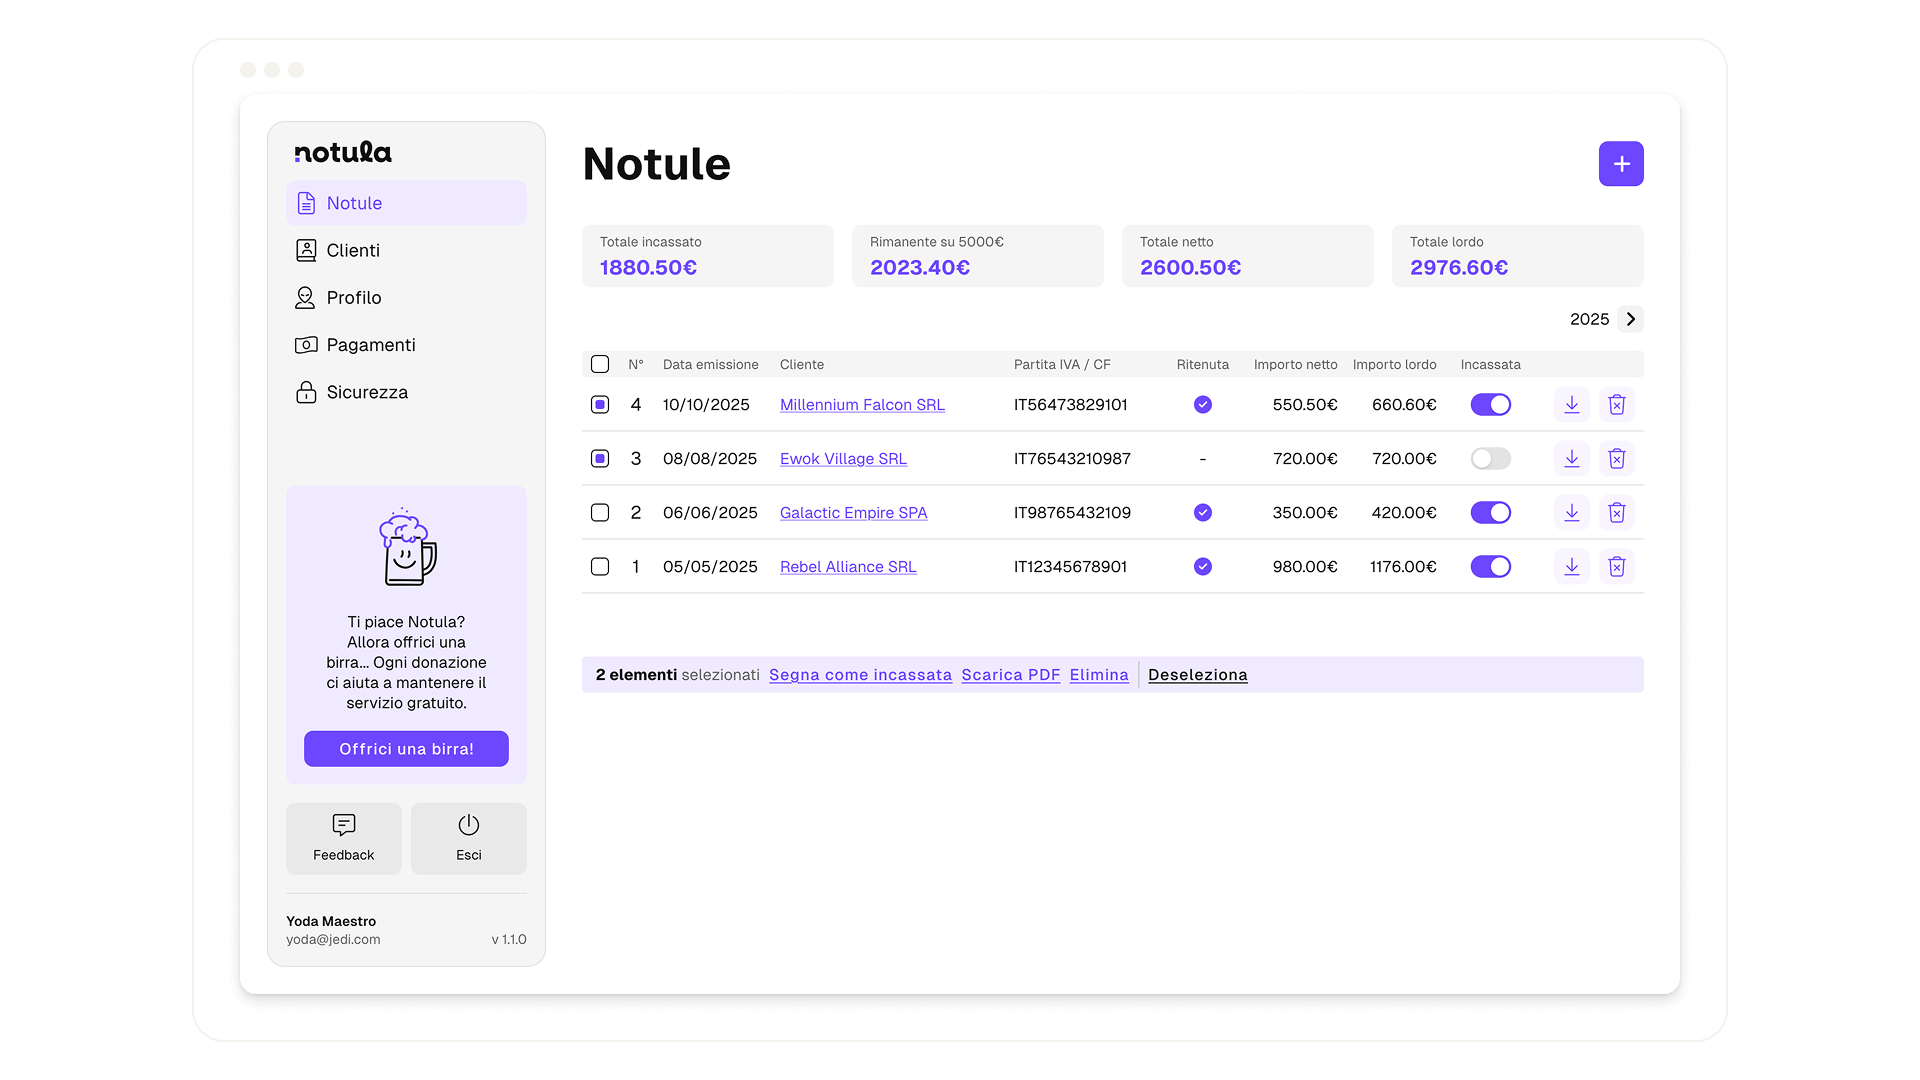This screenshot has width=1920, height=1080.
Task: Click the plus icon to add a new notula
Action: point(1620,164)
